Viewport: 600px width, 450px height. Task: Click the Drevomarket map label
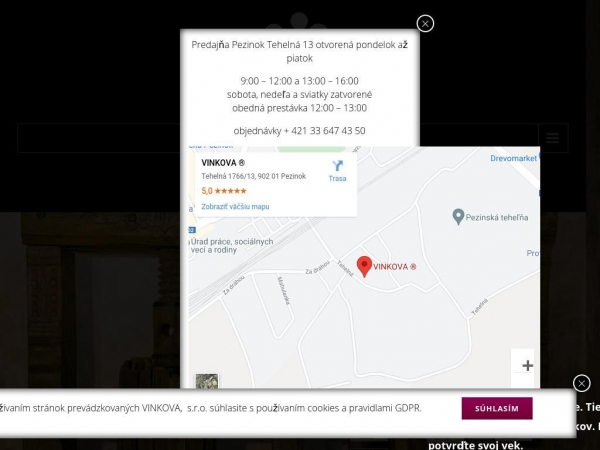pyautogui.click(x=514, y=158)
